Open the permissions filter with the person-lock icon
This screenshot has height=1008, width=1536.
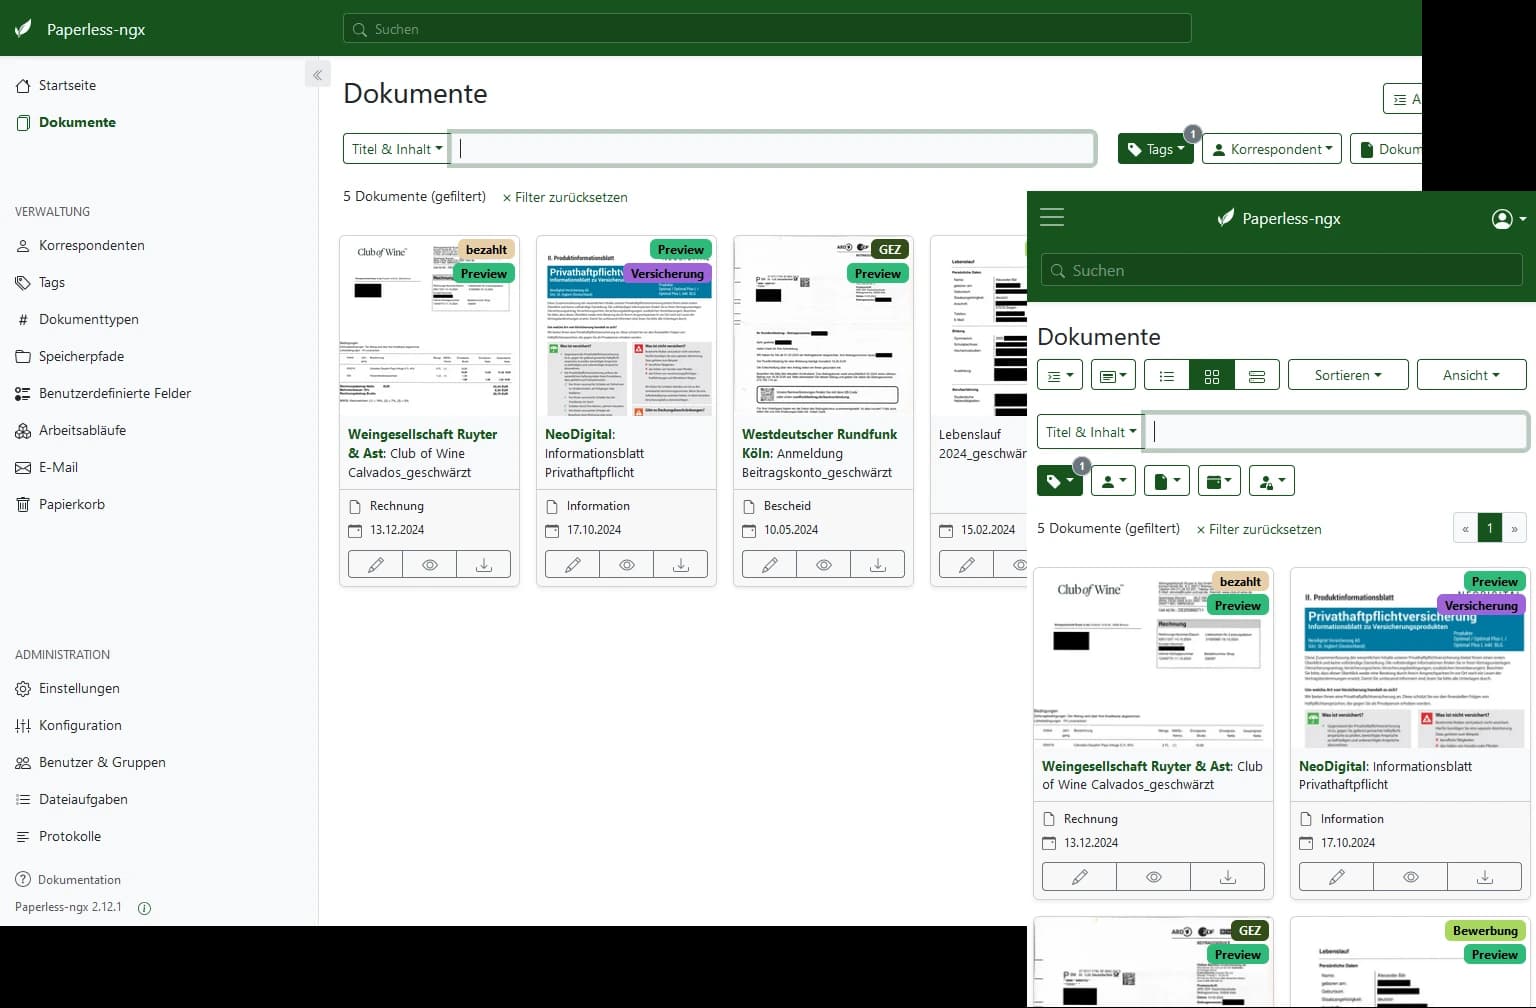click(x=1271, y=481)
